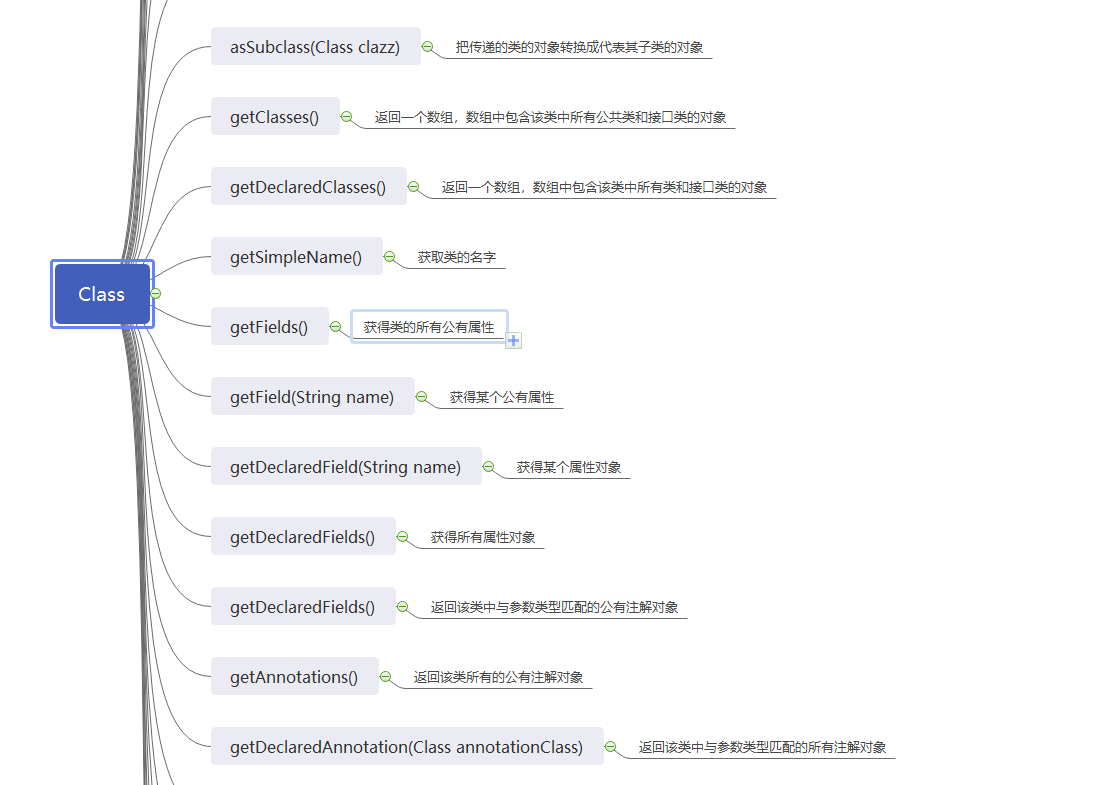The height and width of the screenshot is (785, 1112).
Task: Select the getClasses() node
Action: coord(275,117)
